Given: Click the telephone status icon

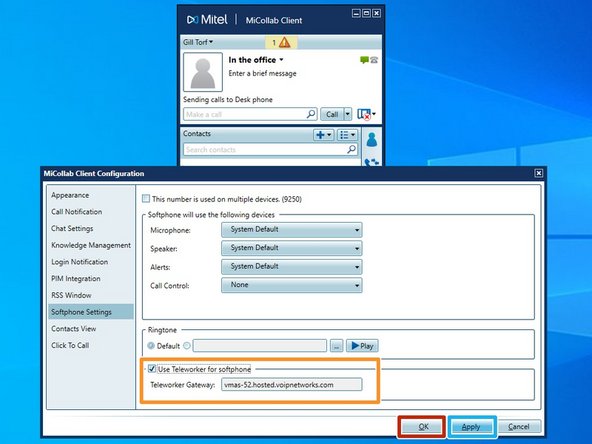Looking at the screenshot, I should (374, 60).
